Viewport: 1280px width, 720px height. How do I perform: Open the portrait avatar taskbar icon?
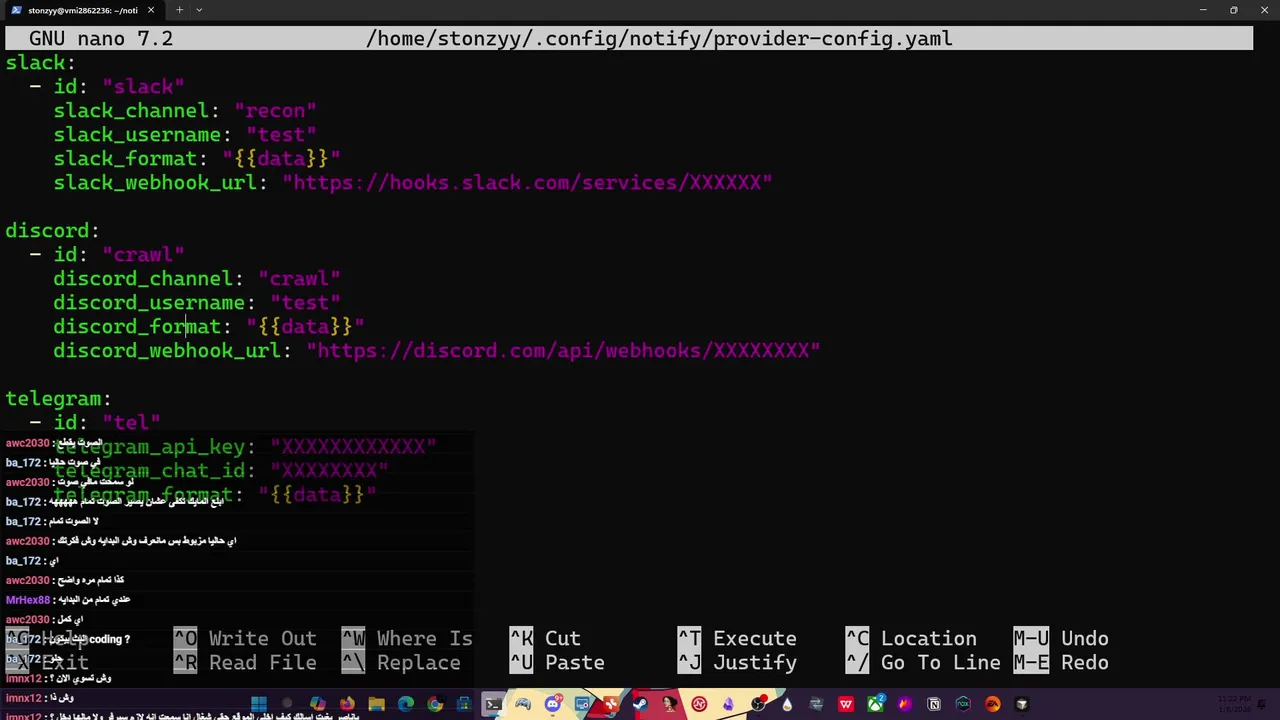point(670,704)
